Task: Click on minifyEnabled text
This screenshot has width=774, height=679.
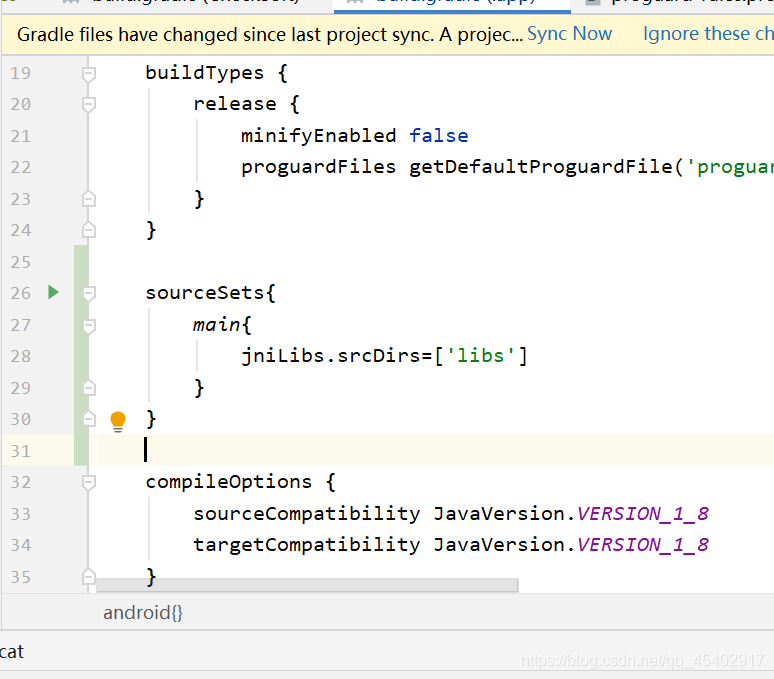Action: [x=318, y=136]
